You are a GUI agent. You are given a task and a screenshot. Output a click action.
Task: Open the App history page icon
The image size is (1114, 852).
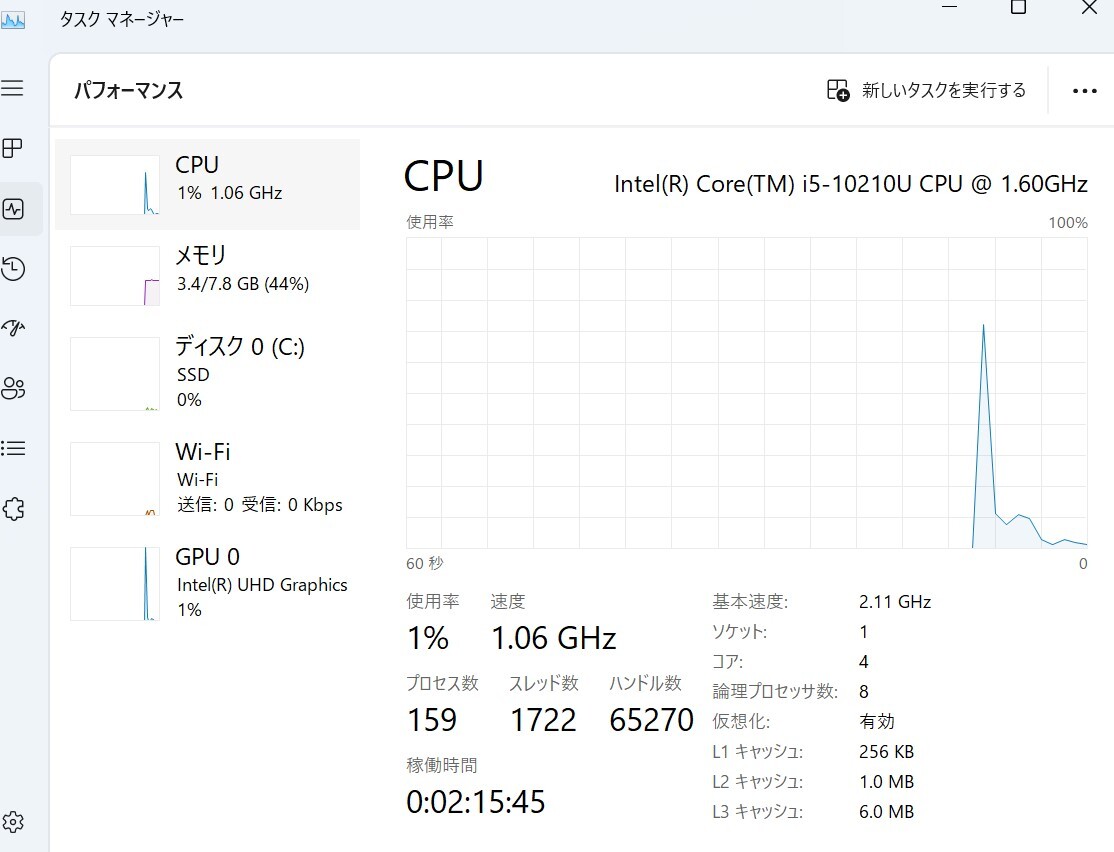[13, 269]
